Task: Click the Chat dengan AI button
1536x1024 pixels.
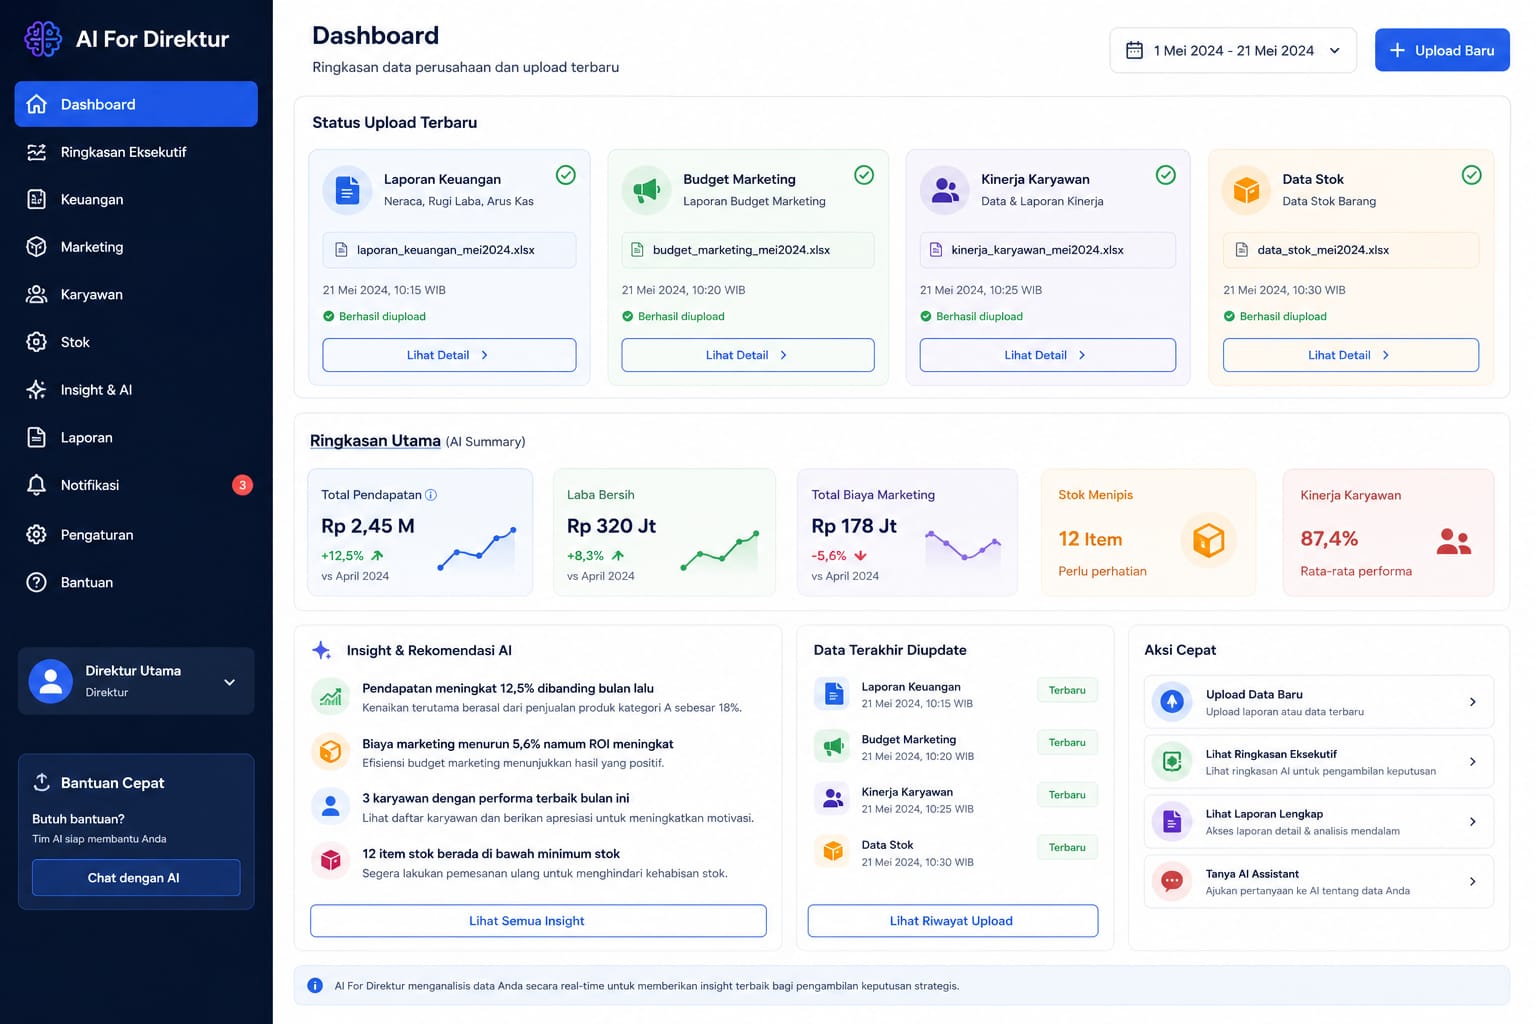Action: [136, 878]
